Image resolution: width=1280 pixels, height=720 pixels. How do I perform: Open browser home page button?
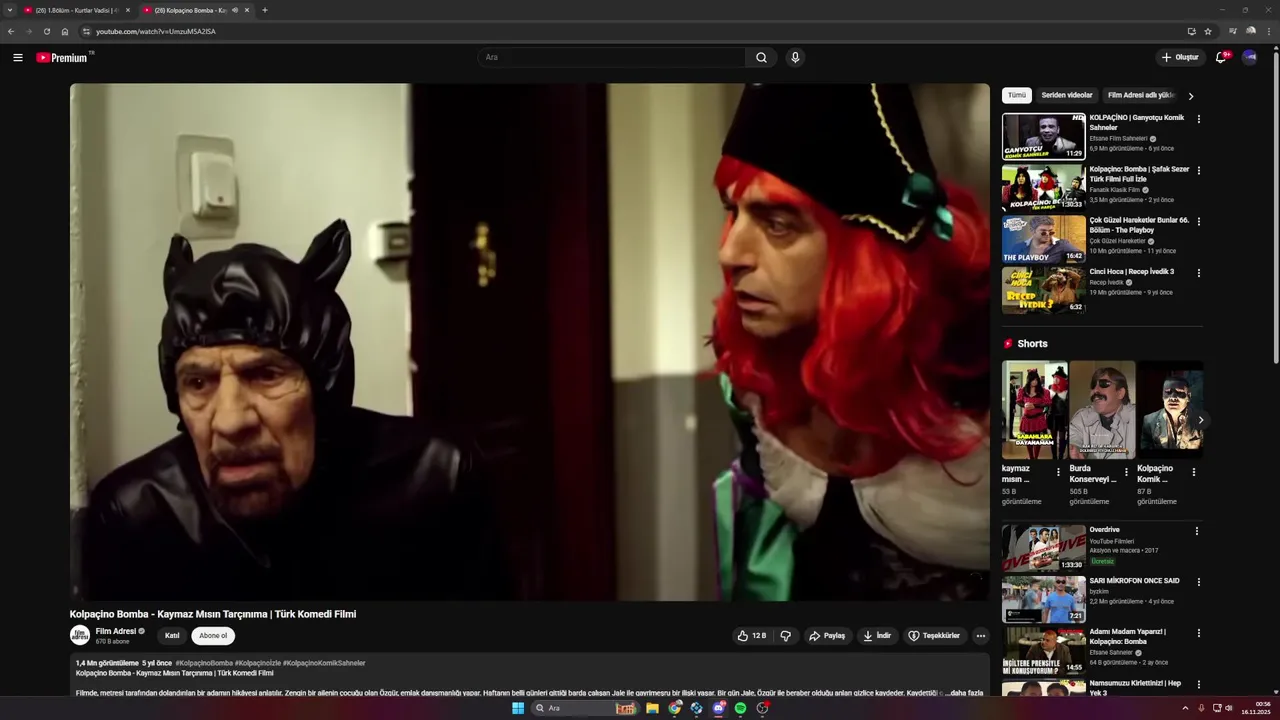[x=65, y=31]
